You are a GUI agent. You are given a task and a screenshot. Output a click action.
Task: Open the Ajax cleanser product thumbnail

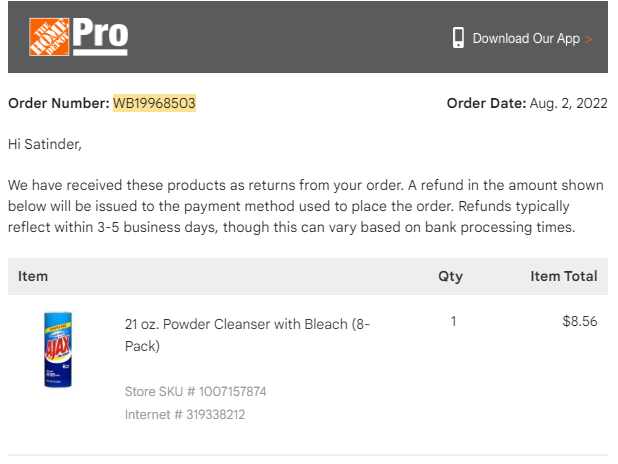tap(58, 350)
